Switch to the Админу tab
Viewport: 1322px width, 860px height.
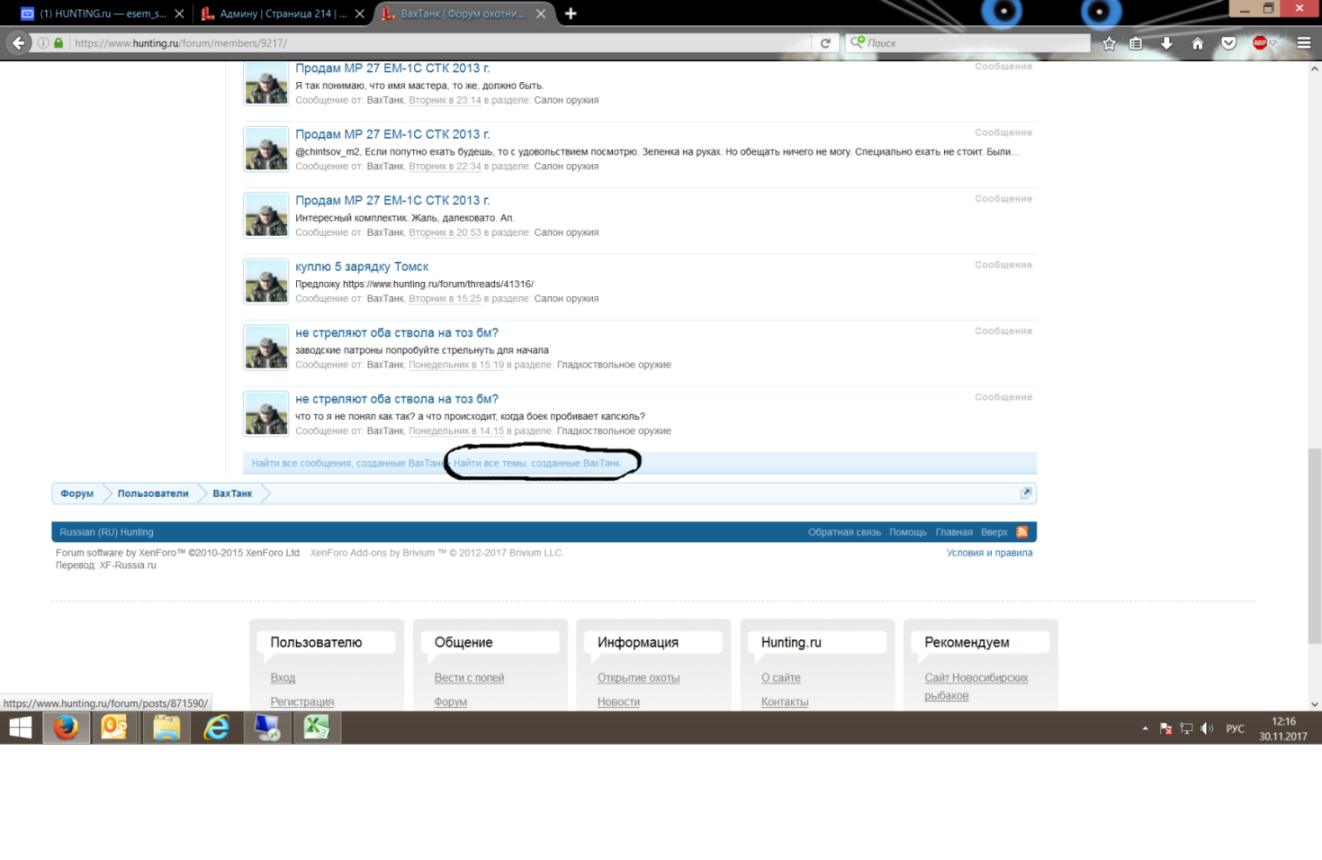tap(280, 14)
